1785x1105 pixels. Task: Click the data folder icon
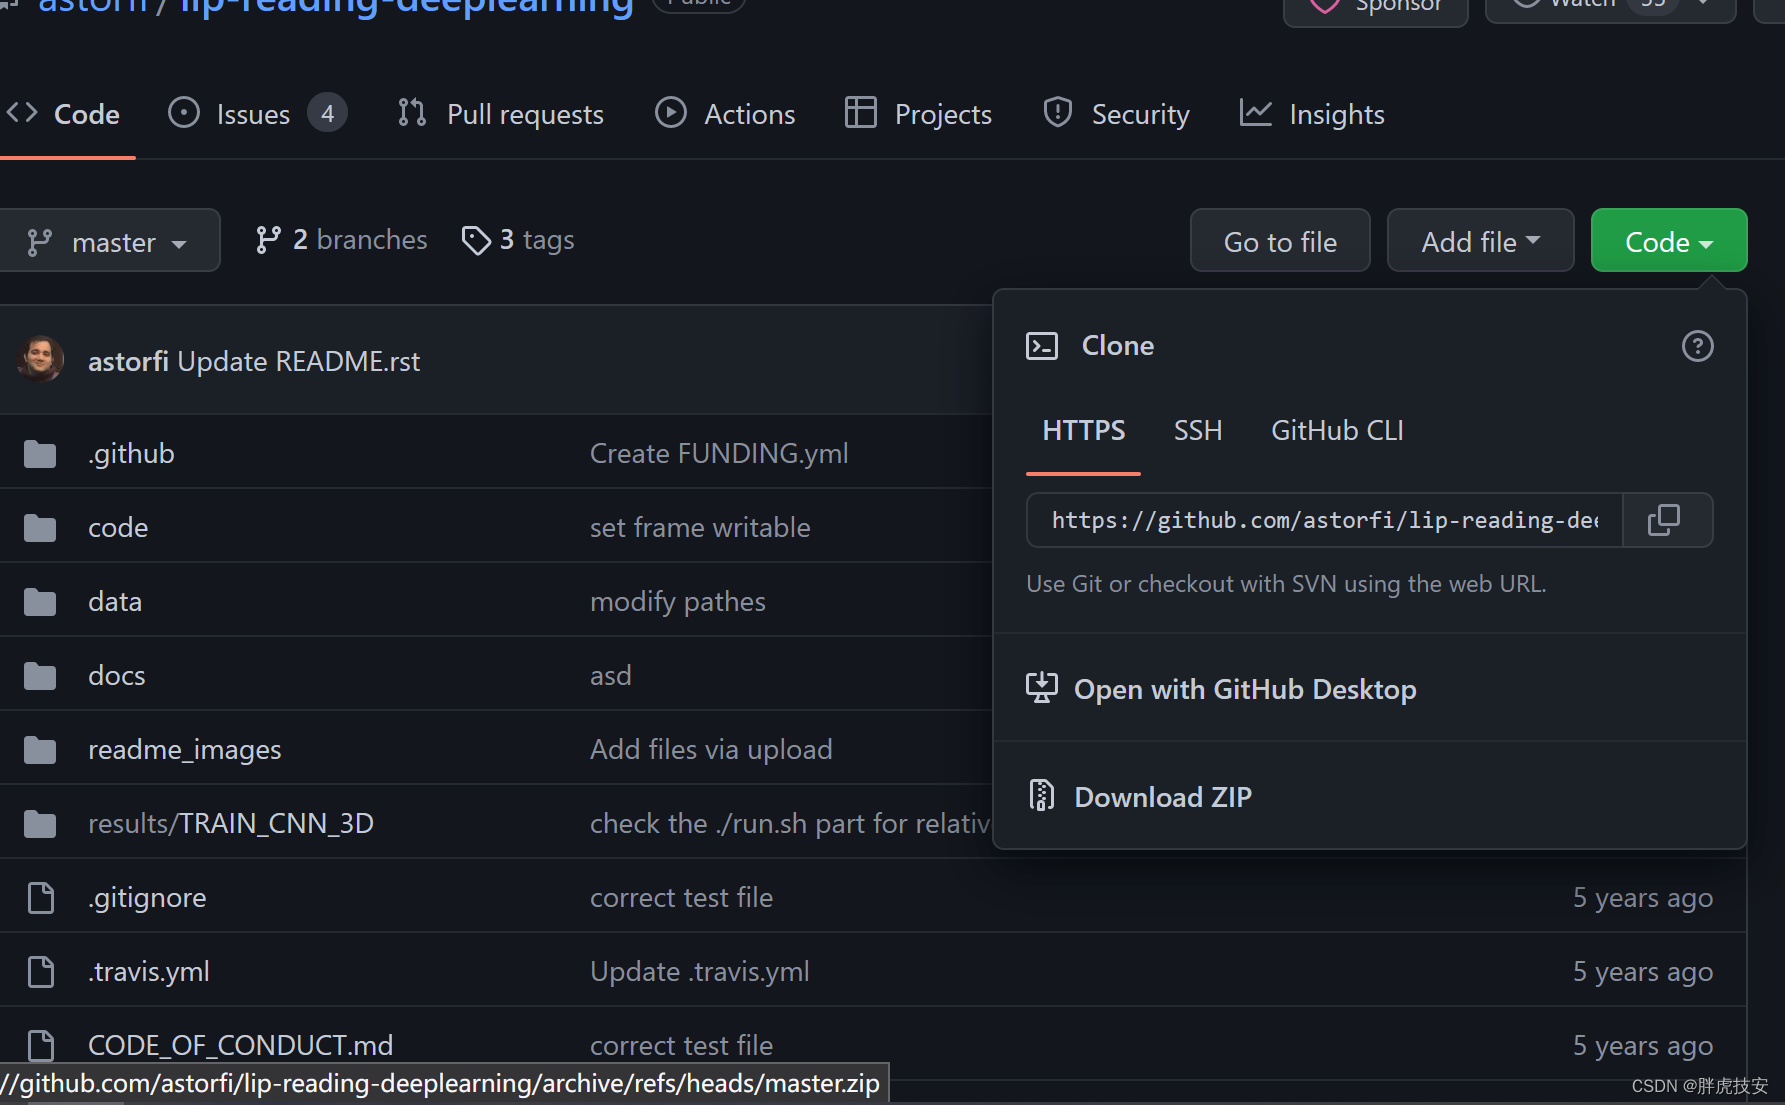40,602
